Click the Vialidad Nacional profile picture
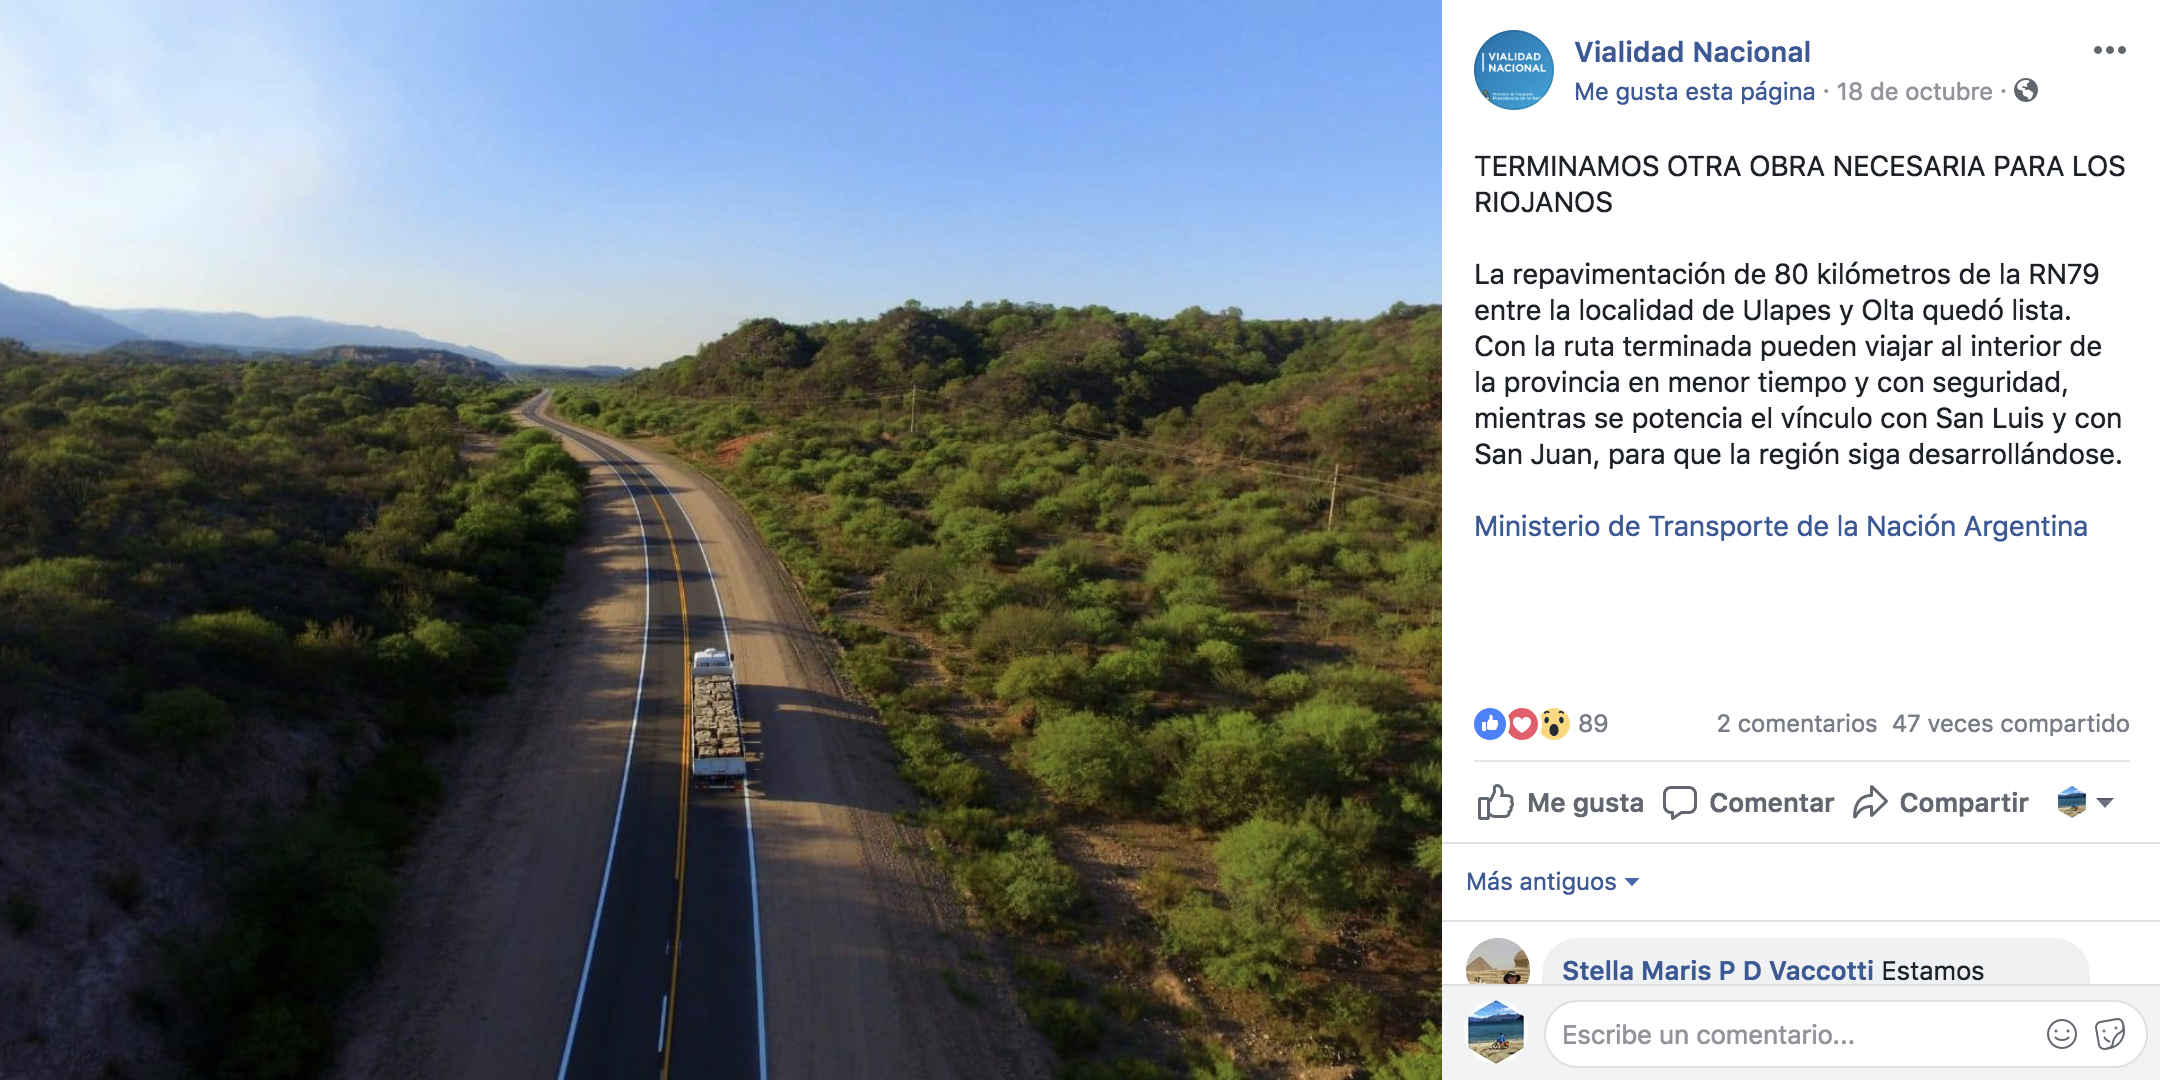2160x1080 pixels. [1514, 70]
